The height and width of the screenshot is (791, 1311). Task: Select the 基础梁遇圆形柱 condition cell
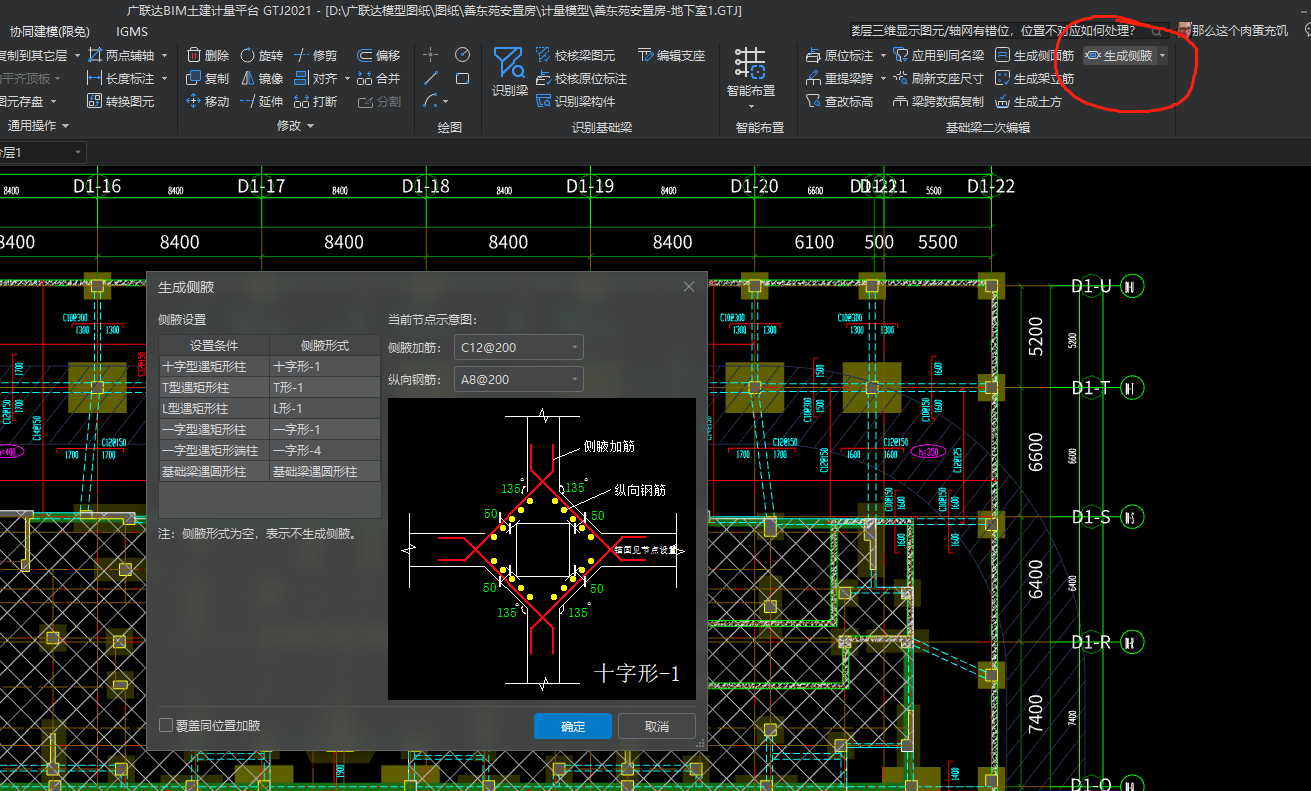point(214,472)
